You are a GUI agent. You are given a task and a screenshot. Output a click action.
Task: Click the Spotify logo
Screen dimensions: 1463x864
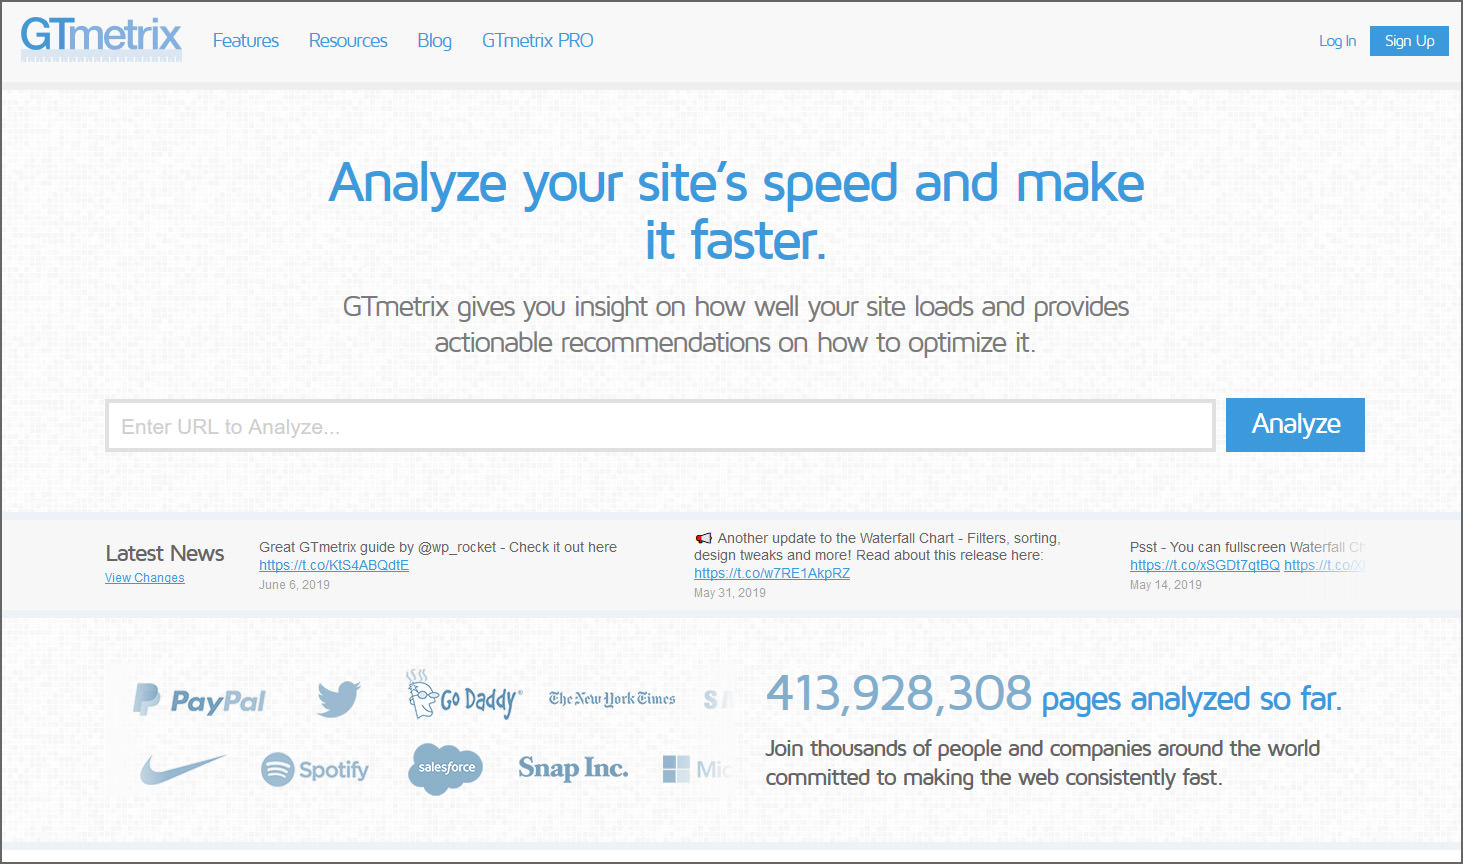315,769
